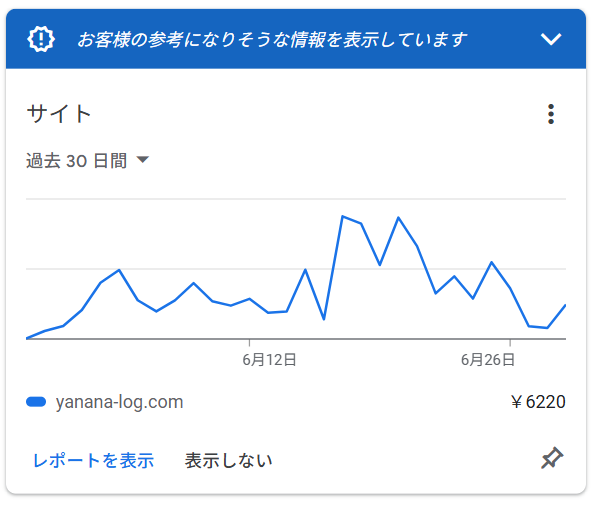Click the chart line's starting point at left
This screenshot has height=507, width=596.
point(27,338)
